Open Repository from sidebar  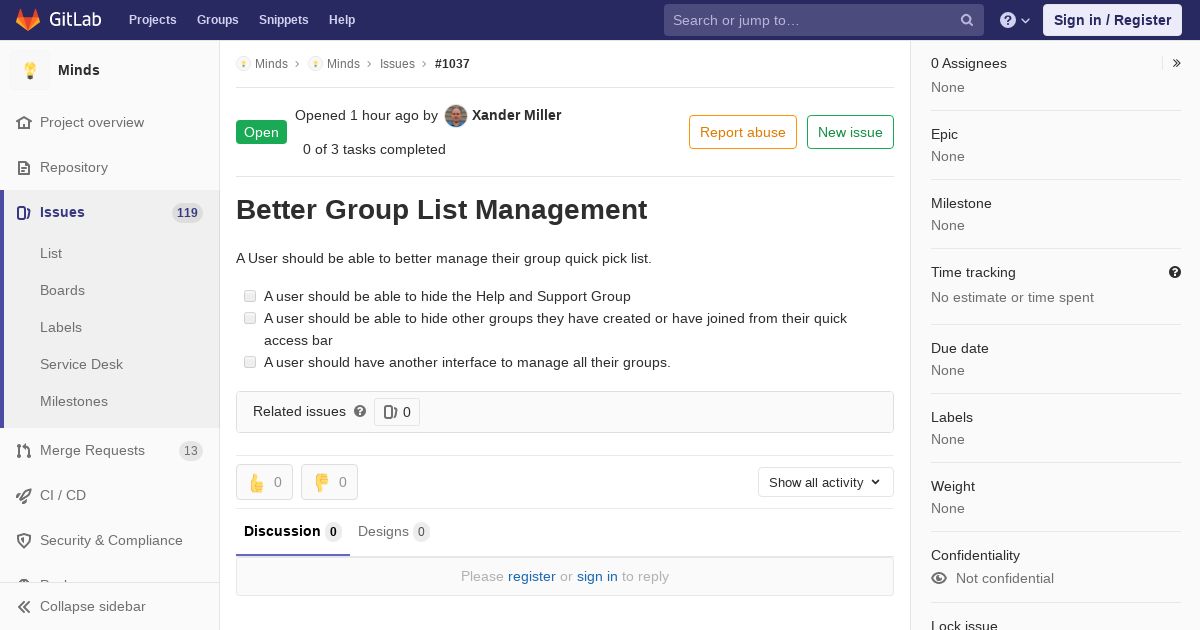point(74,167)
